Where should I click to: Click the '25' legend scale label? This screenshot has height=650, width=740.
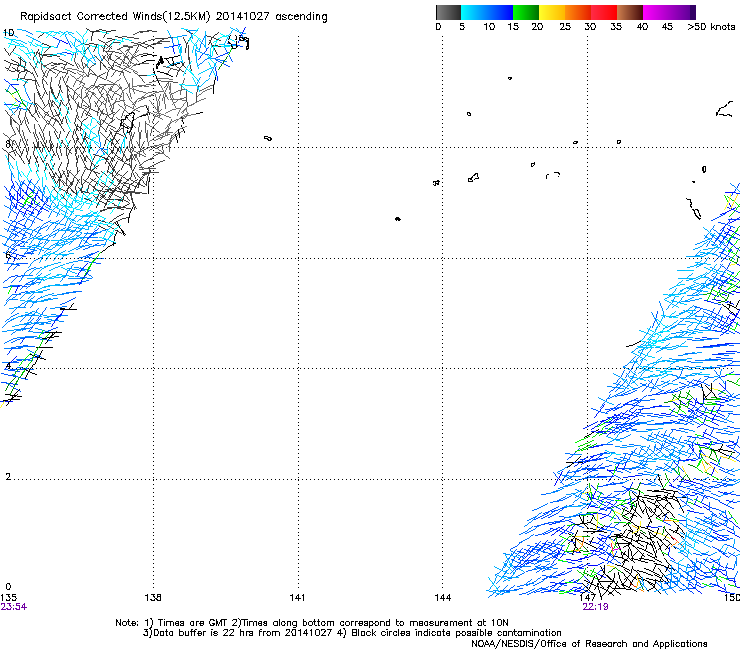click(565, 27)
